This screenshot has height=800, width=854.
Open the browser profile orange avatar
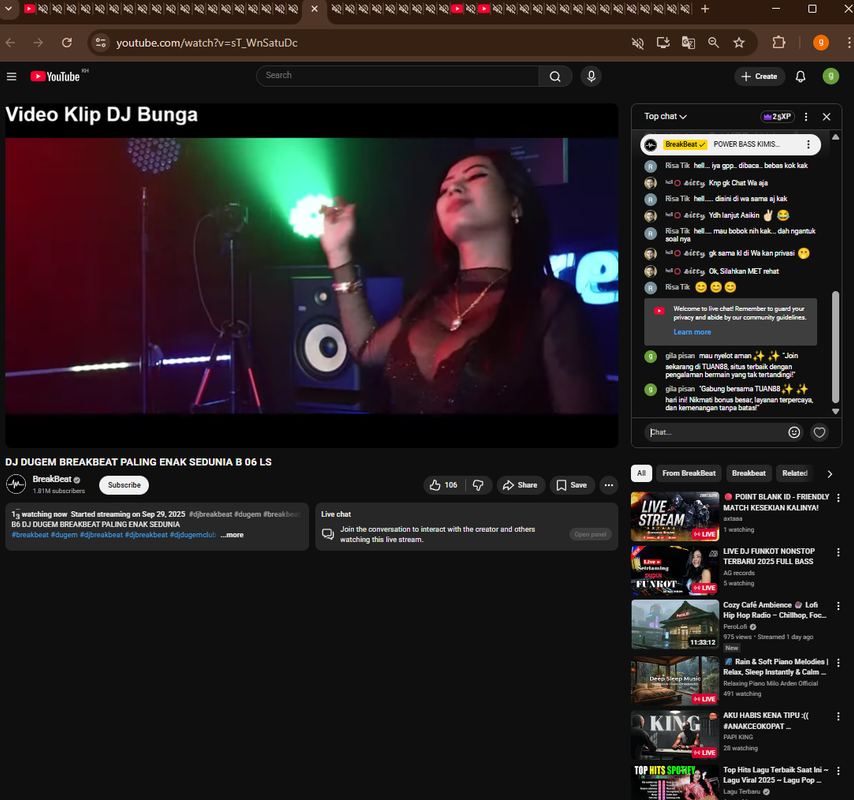[x=820, y=42]
